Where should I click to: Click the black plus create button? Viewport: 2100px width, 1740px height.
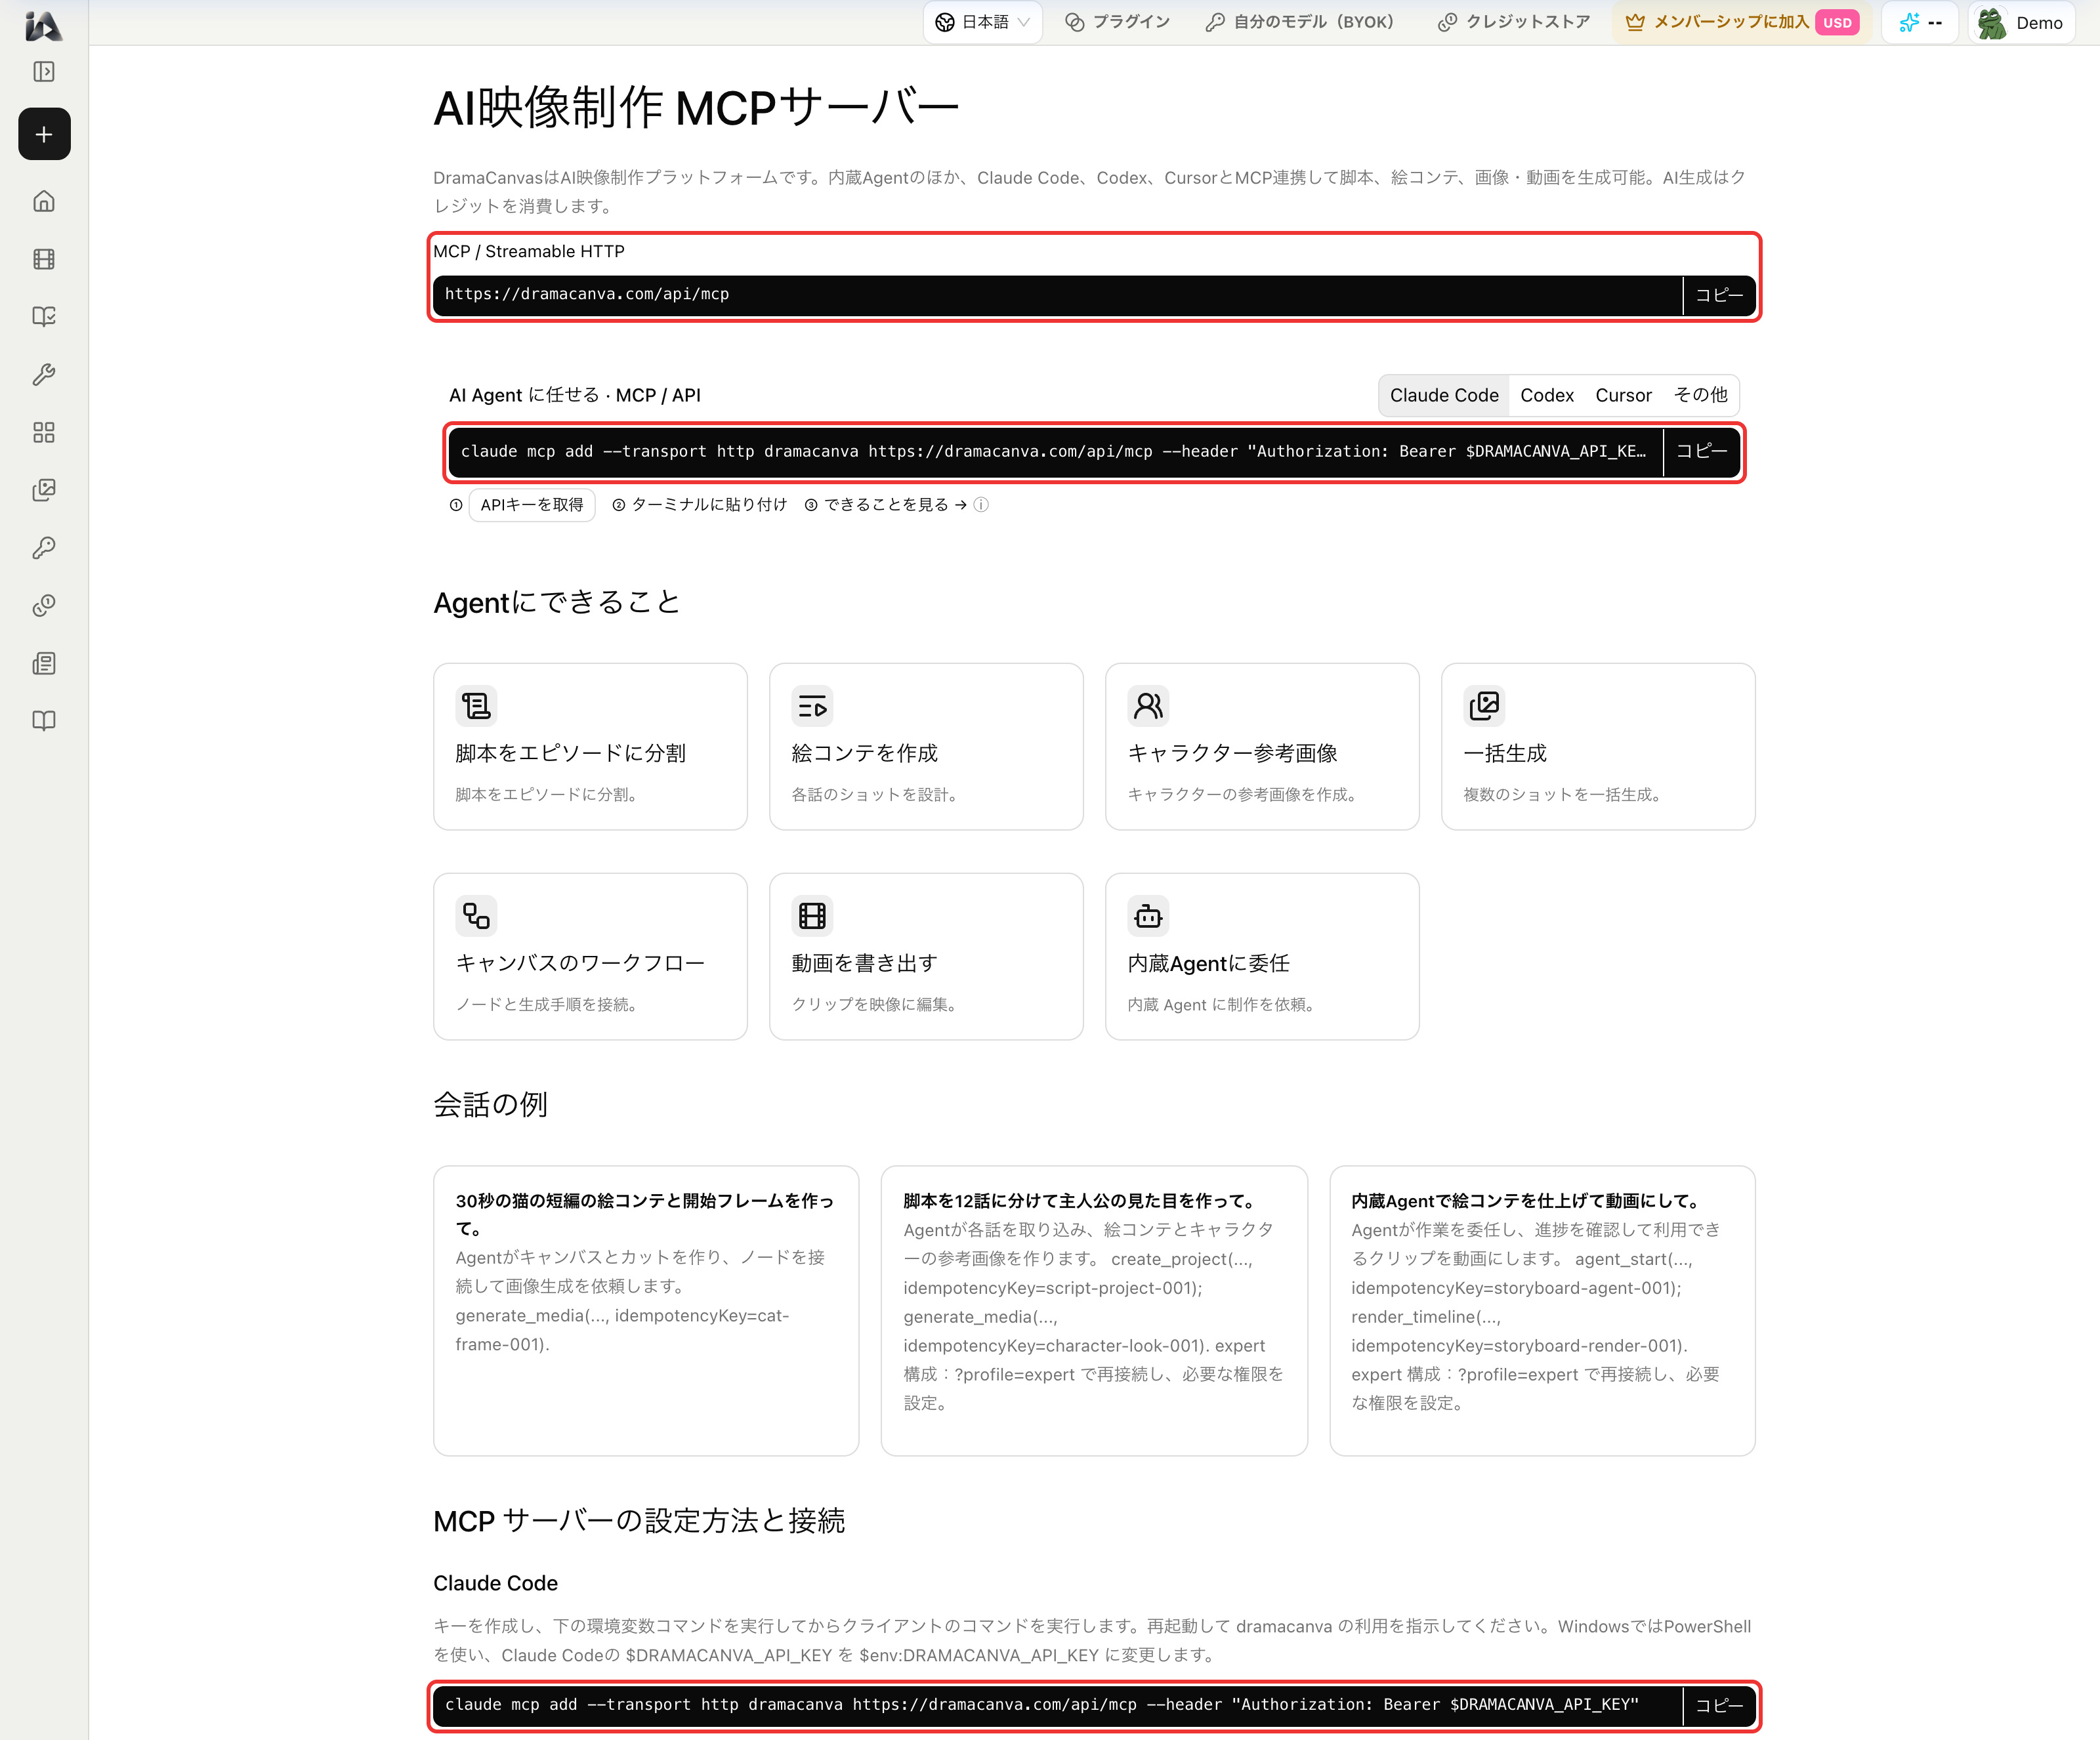pyautogui.click(x=44, y=134)
